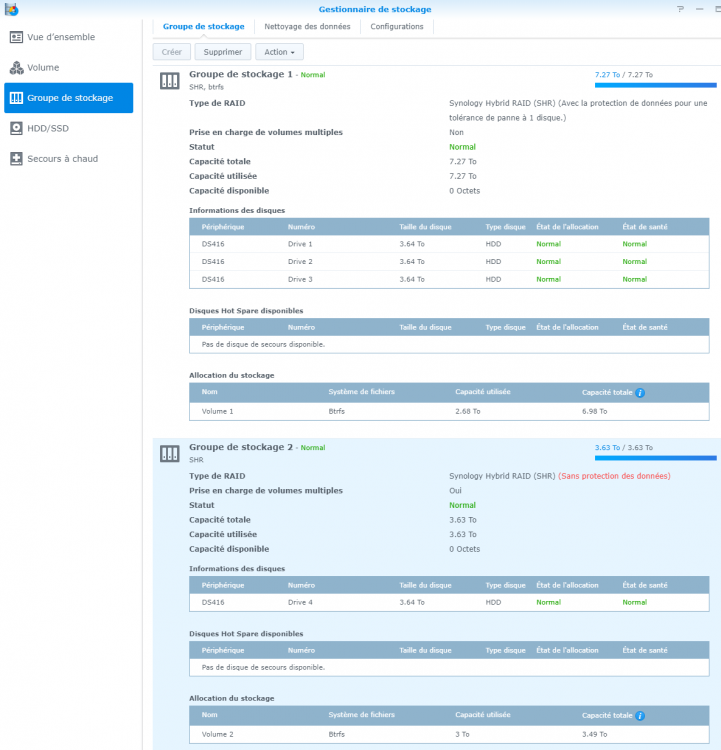721x750 pixels.
Task: Select the Volume 1 allocation row
Action: (448, 411)
